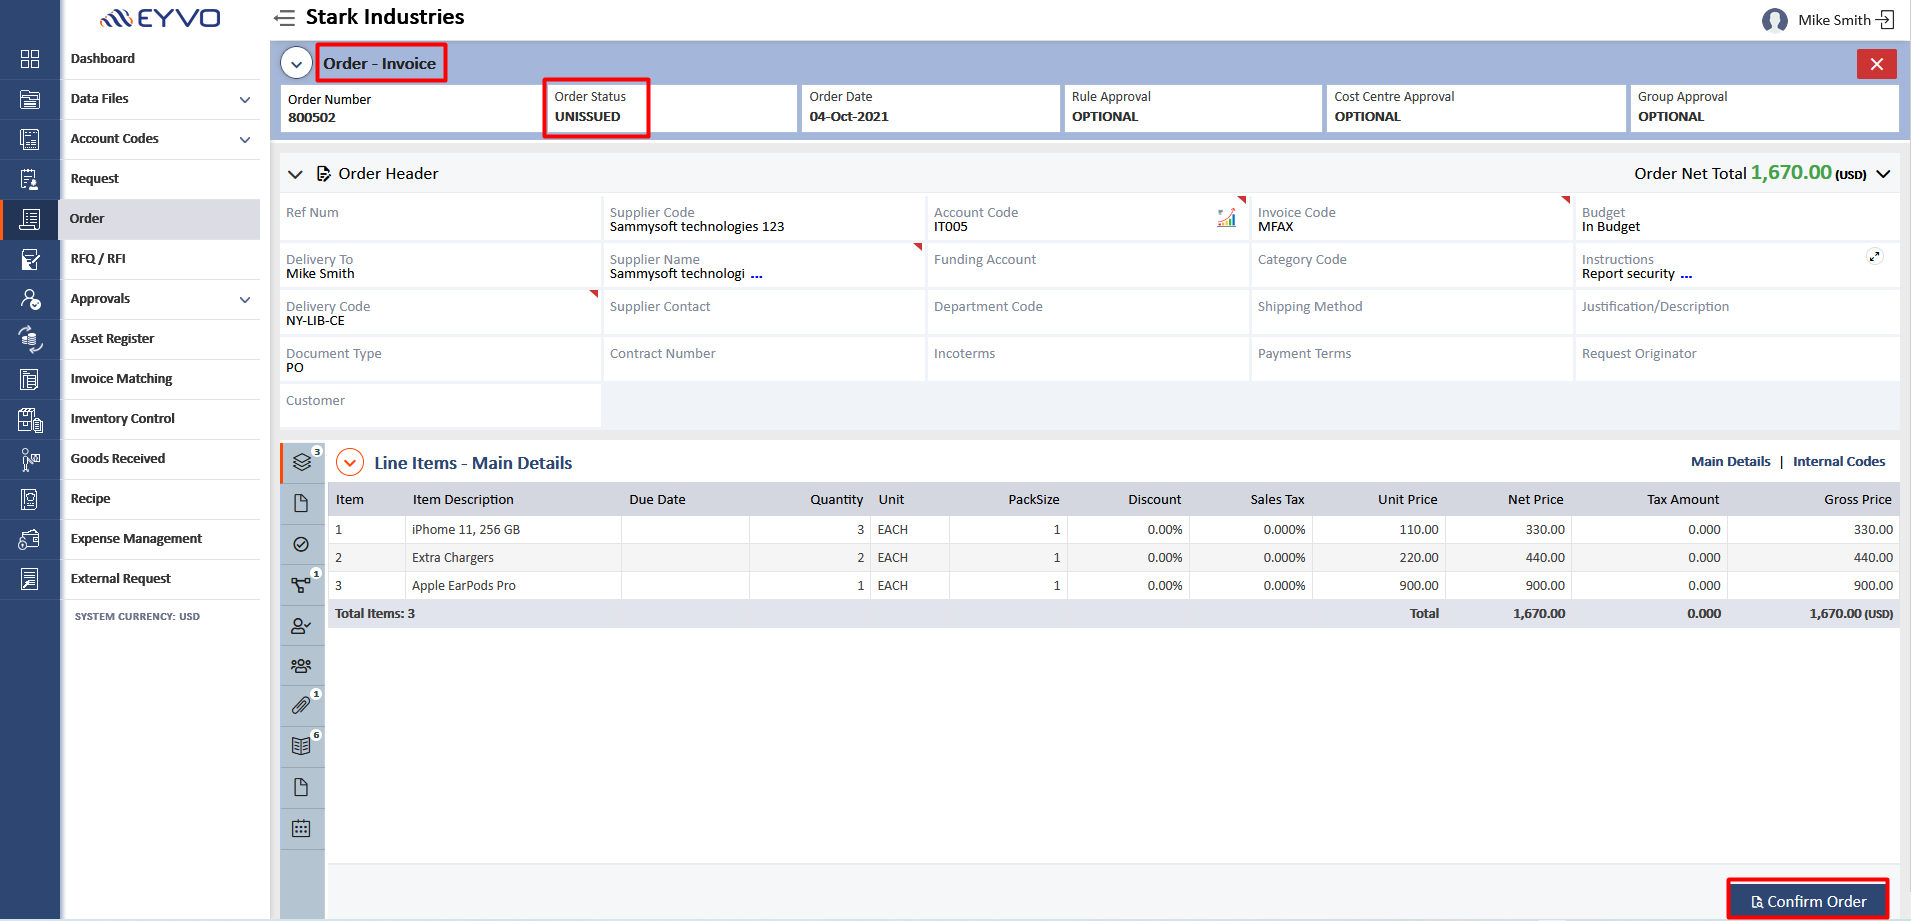
Task: Open the user group tab icon
Action: click(301, 666)
